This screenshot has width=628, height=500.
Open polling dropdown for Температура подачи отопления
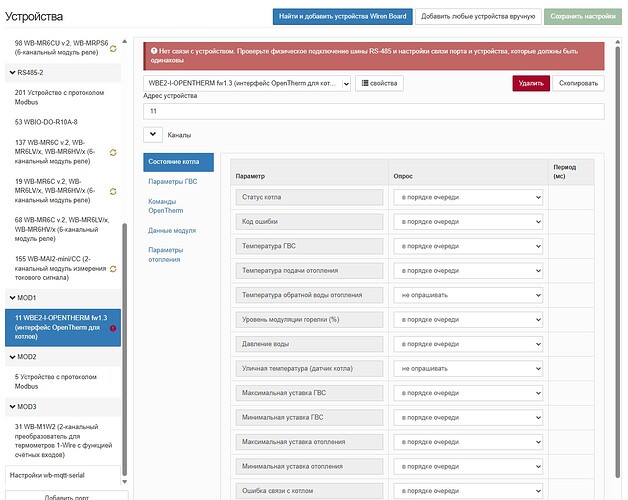click(468, 270)
